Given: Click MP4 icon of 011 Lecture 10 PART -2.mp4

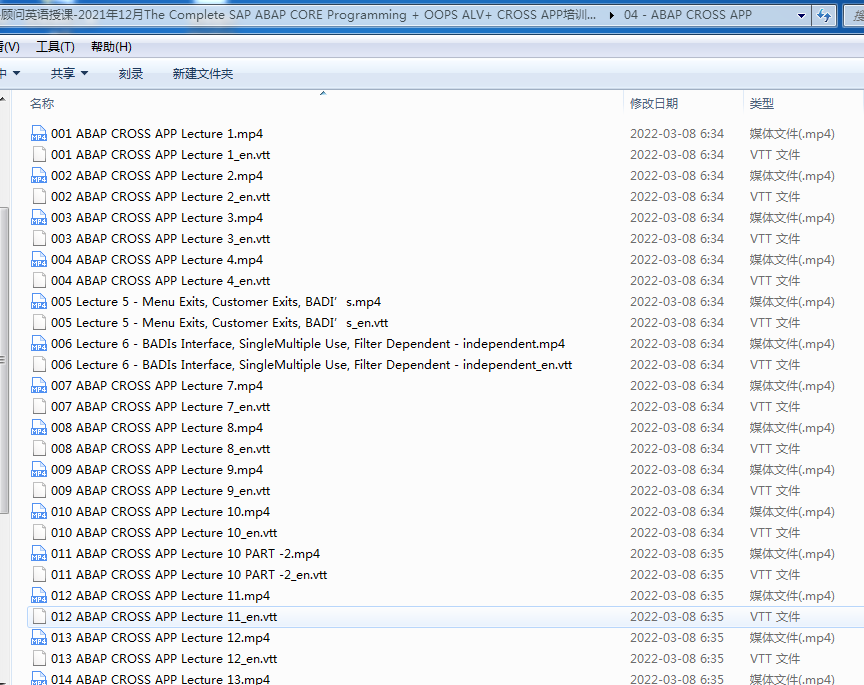Looking at the screenshot, I should pyautogui.click(x=39, y=554).
